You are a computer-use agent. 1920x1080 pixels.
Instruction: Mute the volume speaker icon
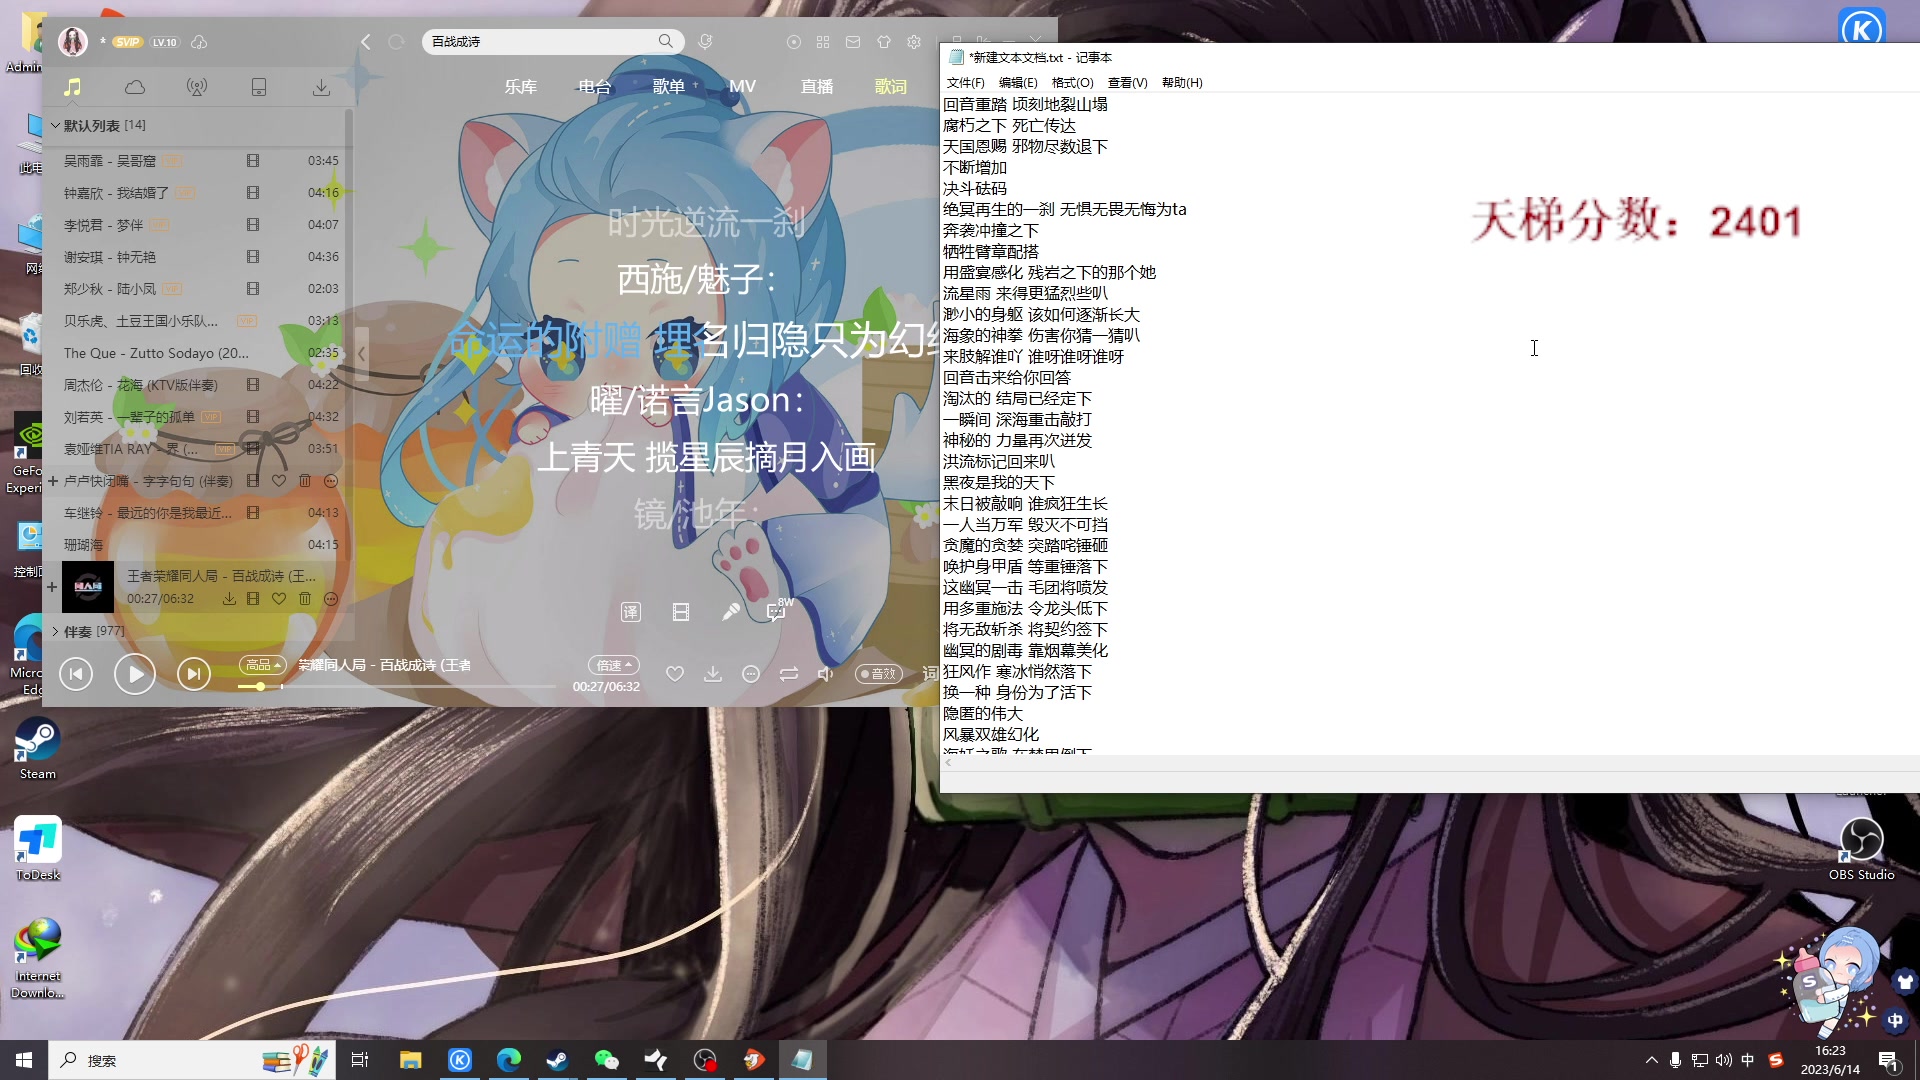(x=825, y=674)
